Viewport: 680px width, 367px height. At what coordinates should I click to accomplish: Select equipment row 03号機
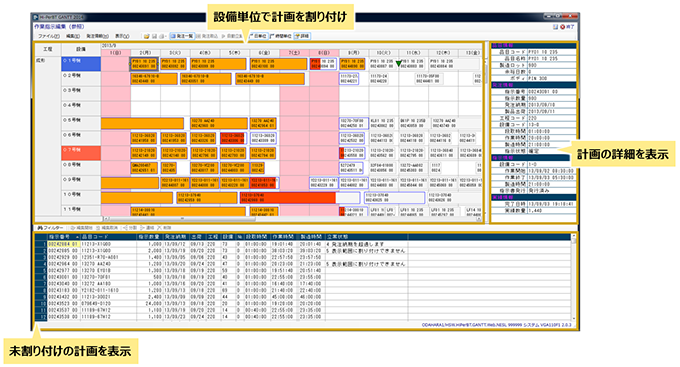pos(81,94)
